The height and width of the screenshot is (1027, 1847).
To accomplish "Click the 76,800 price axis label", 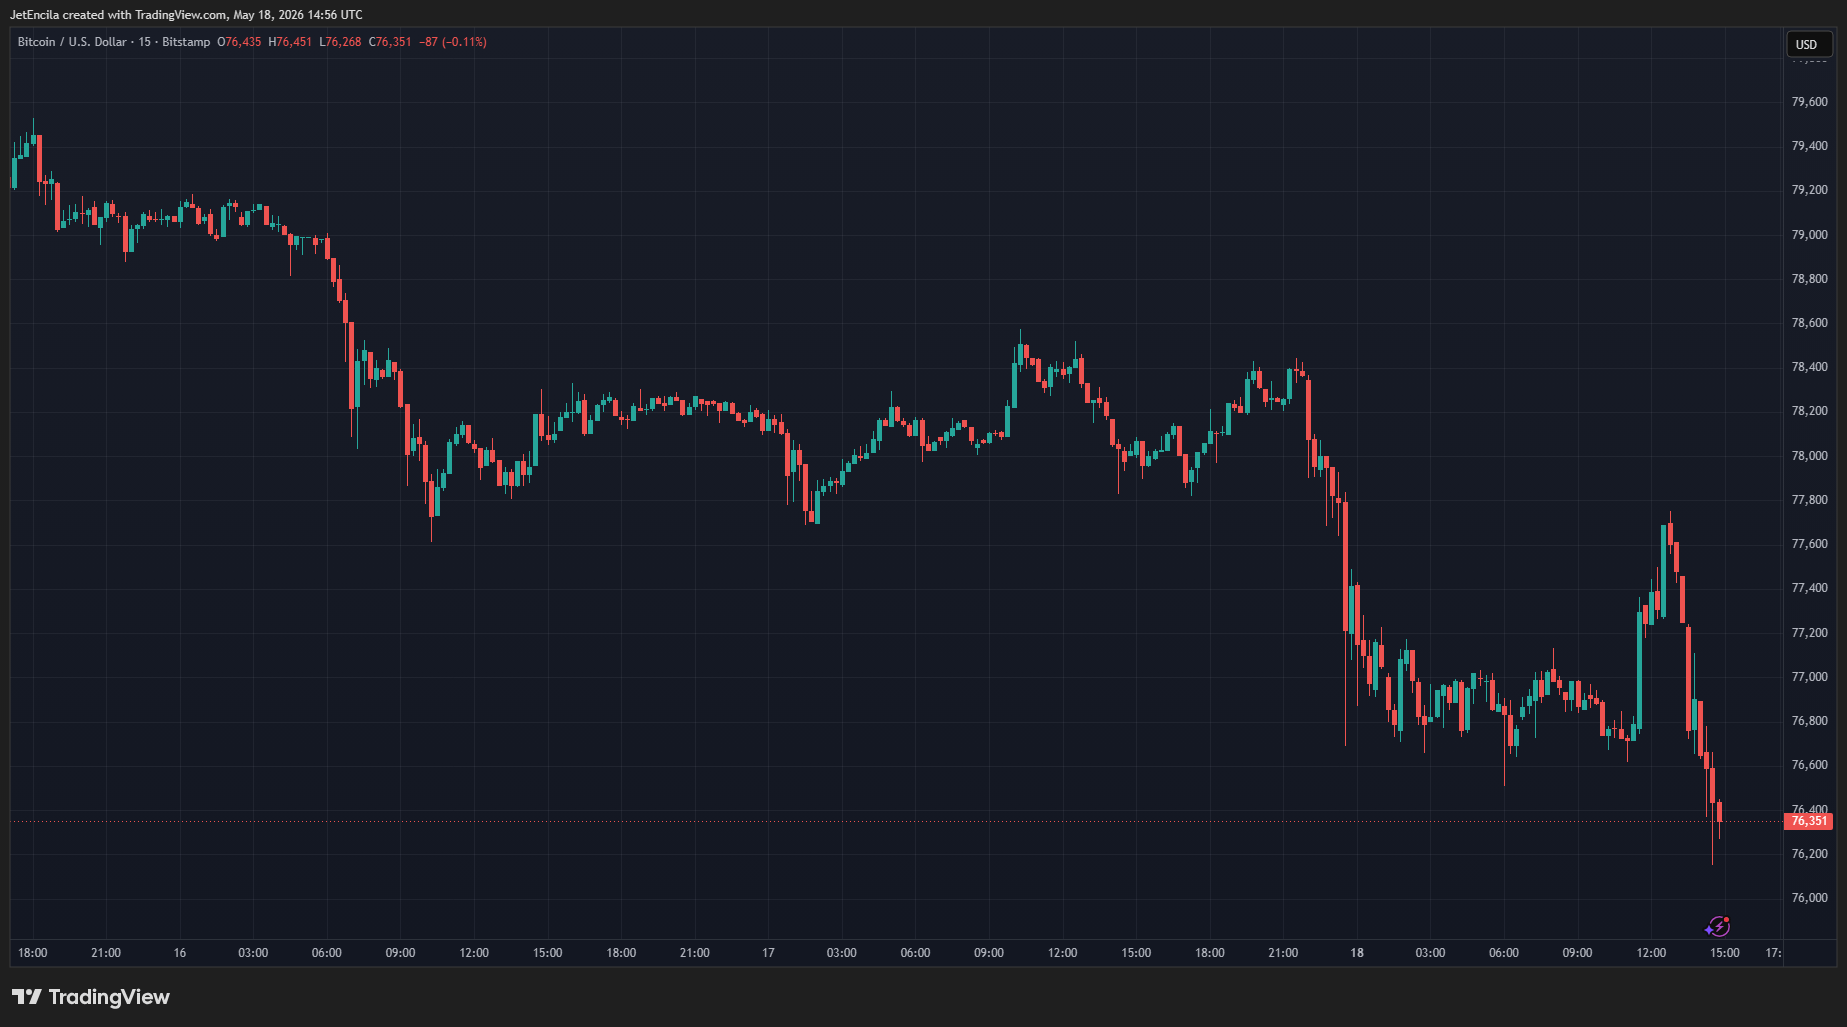I will (1809, 721).
